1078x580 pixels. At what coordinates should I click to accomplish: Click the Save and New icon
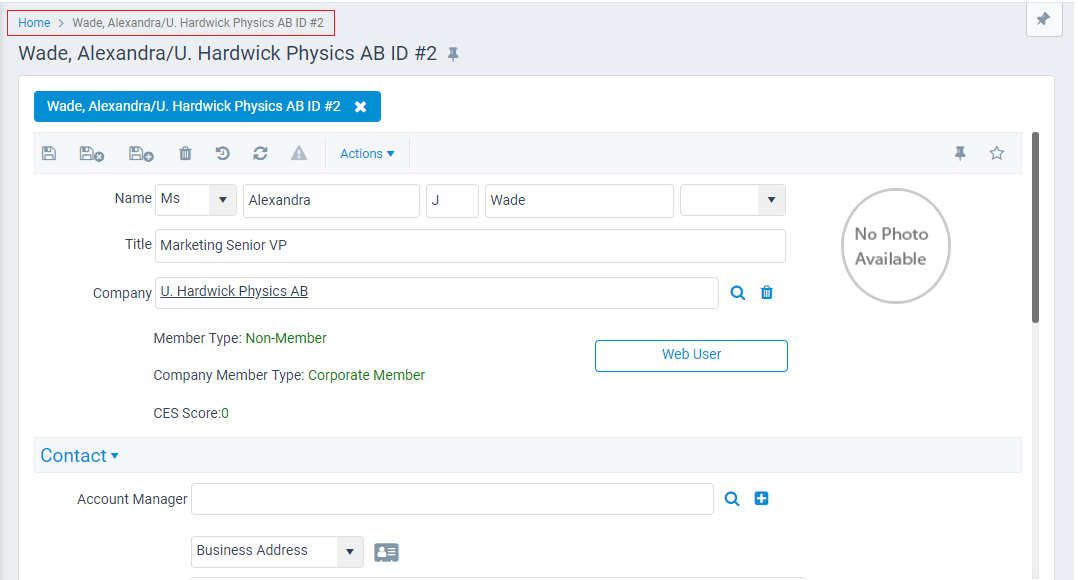[140, 153]
